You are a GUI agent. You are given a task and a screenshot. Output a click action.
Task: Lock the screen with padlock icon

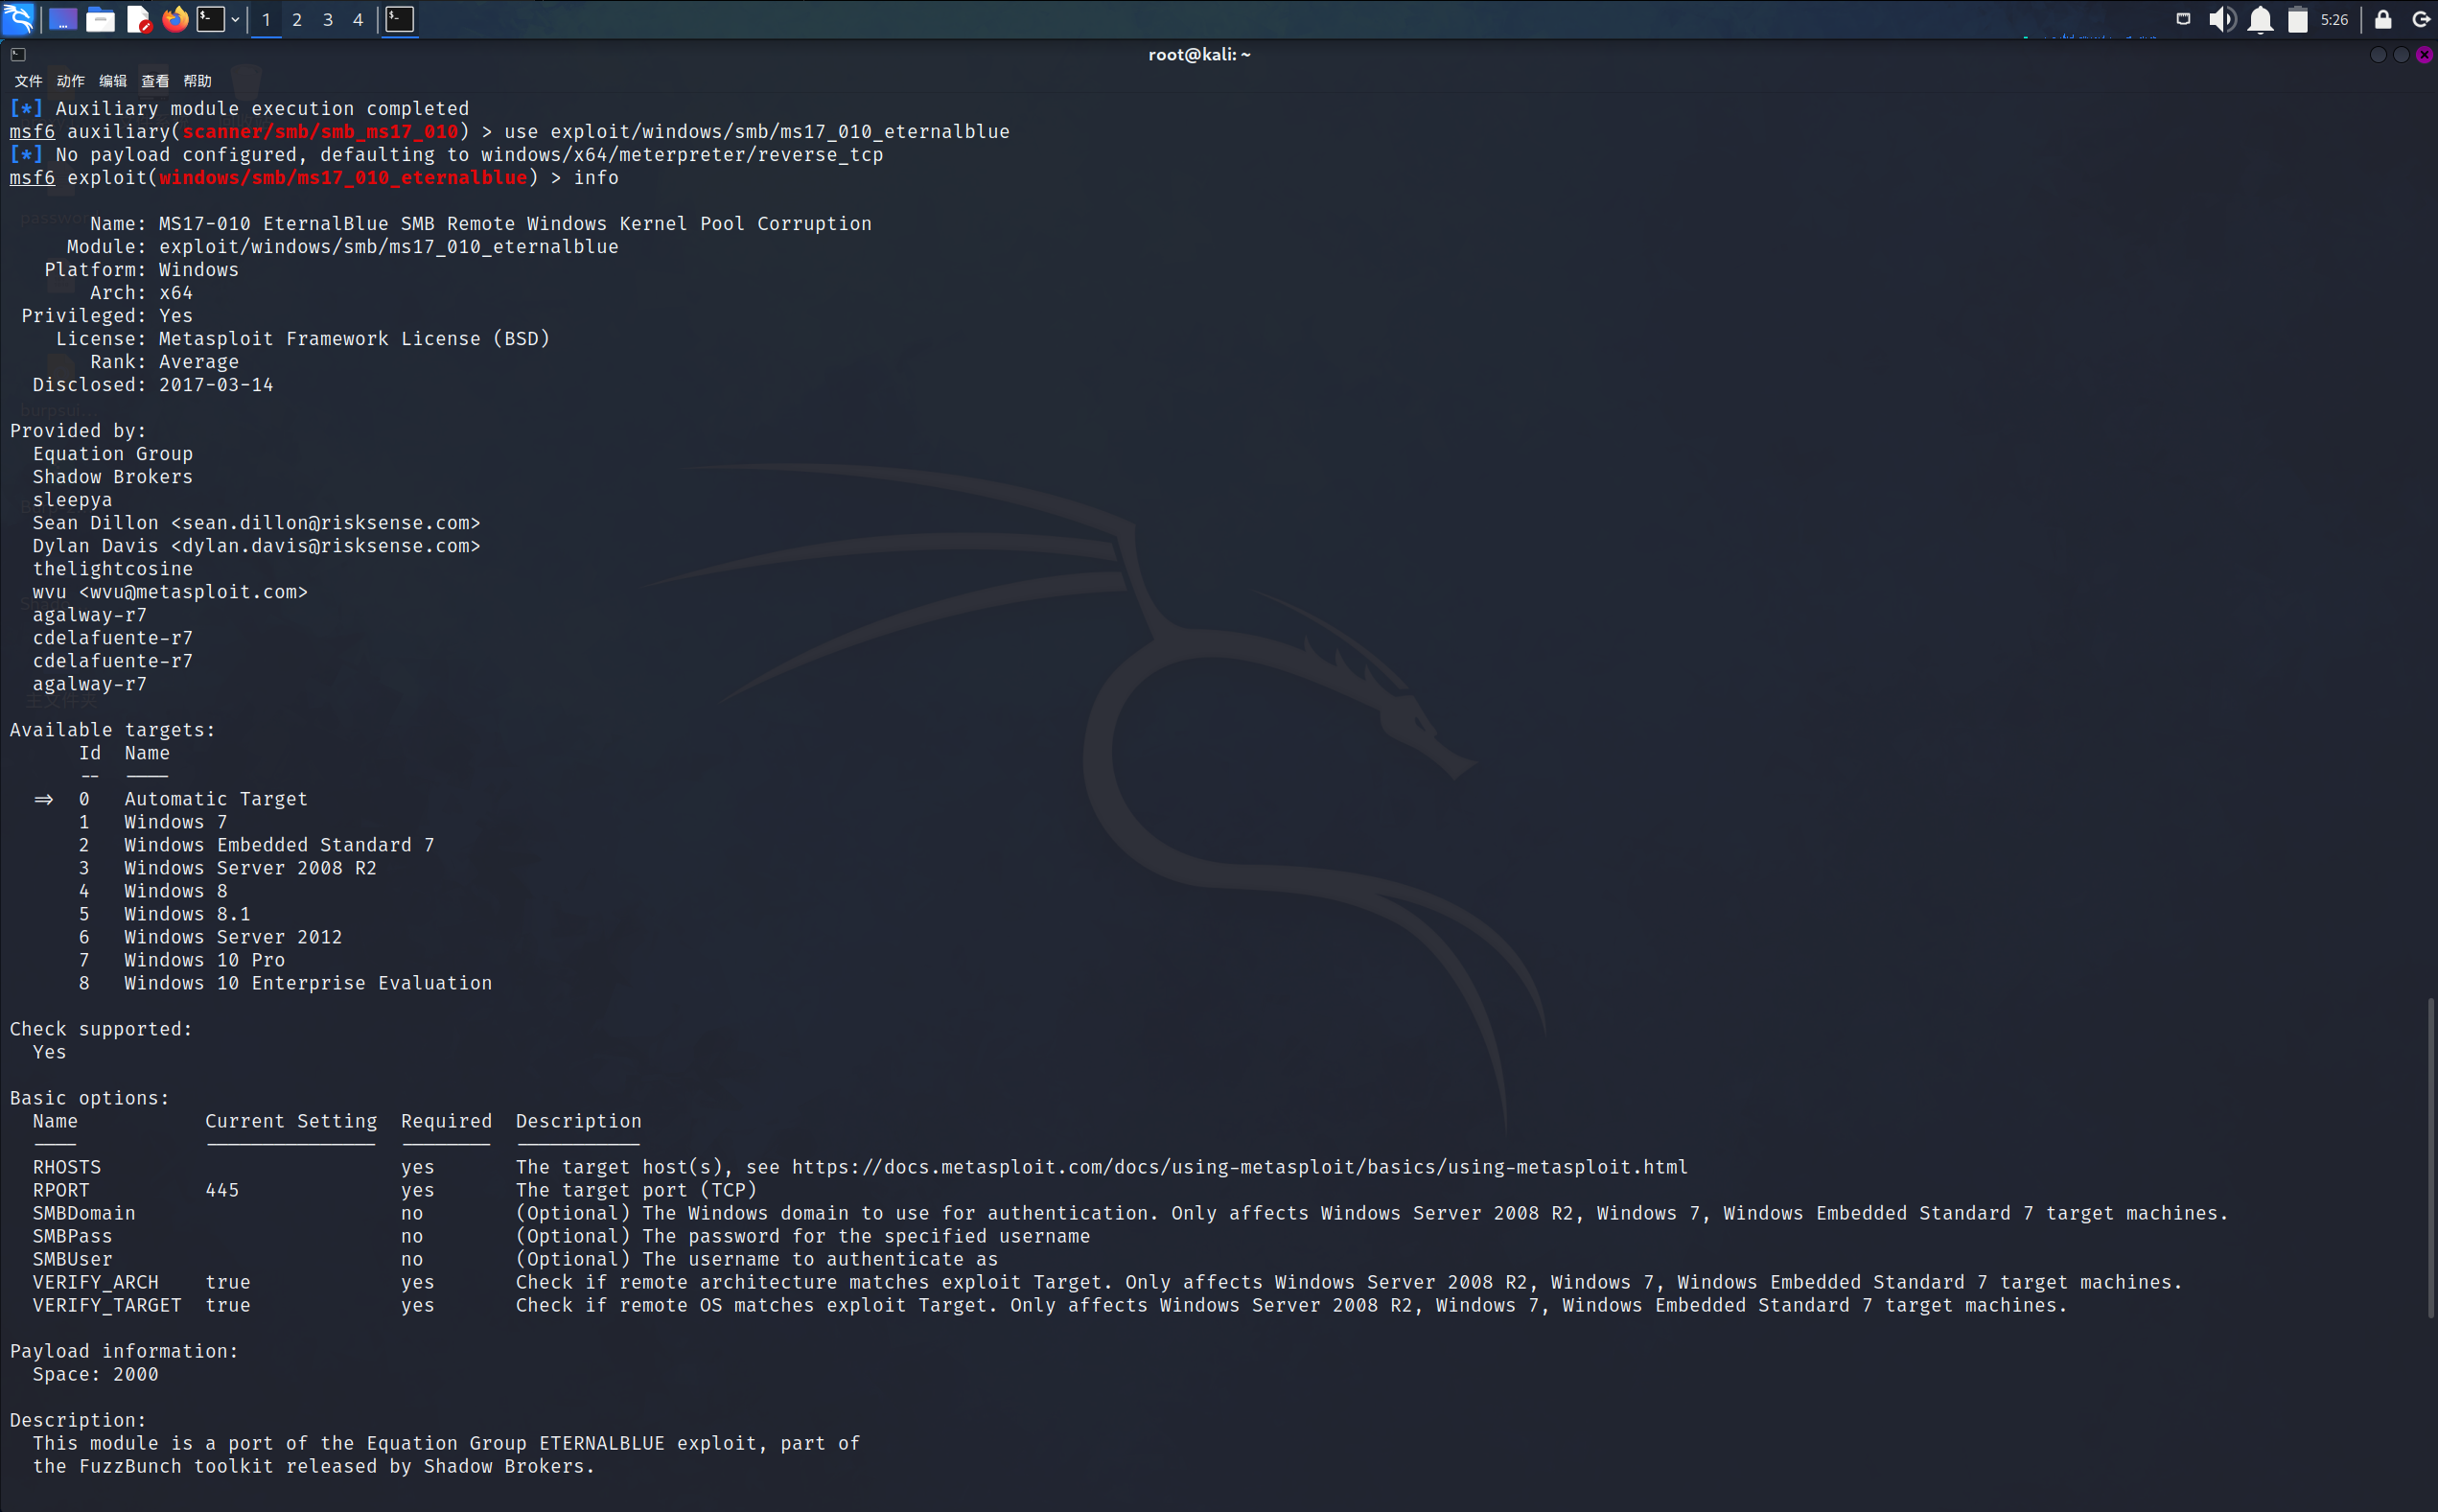(2383, 19)
